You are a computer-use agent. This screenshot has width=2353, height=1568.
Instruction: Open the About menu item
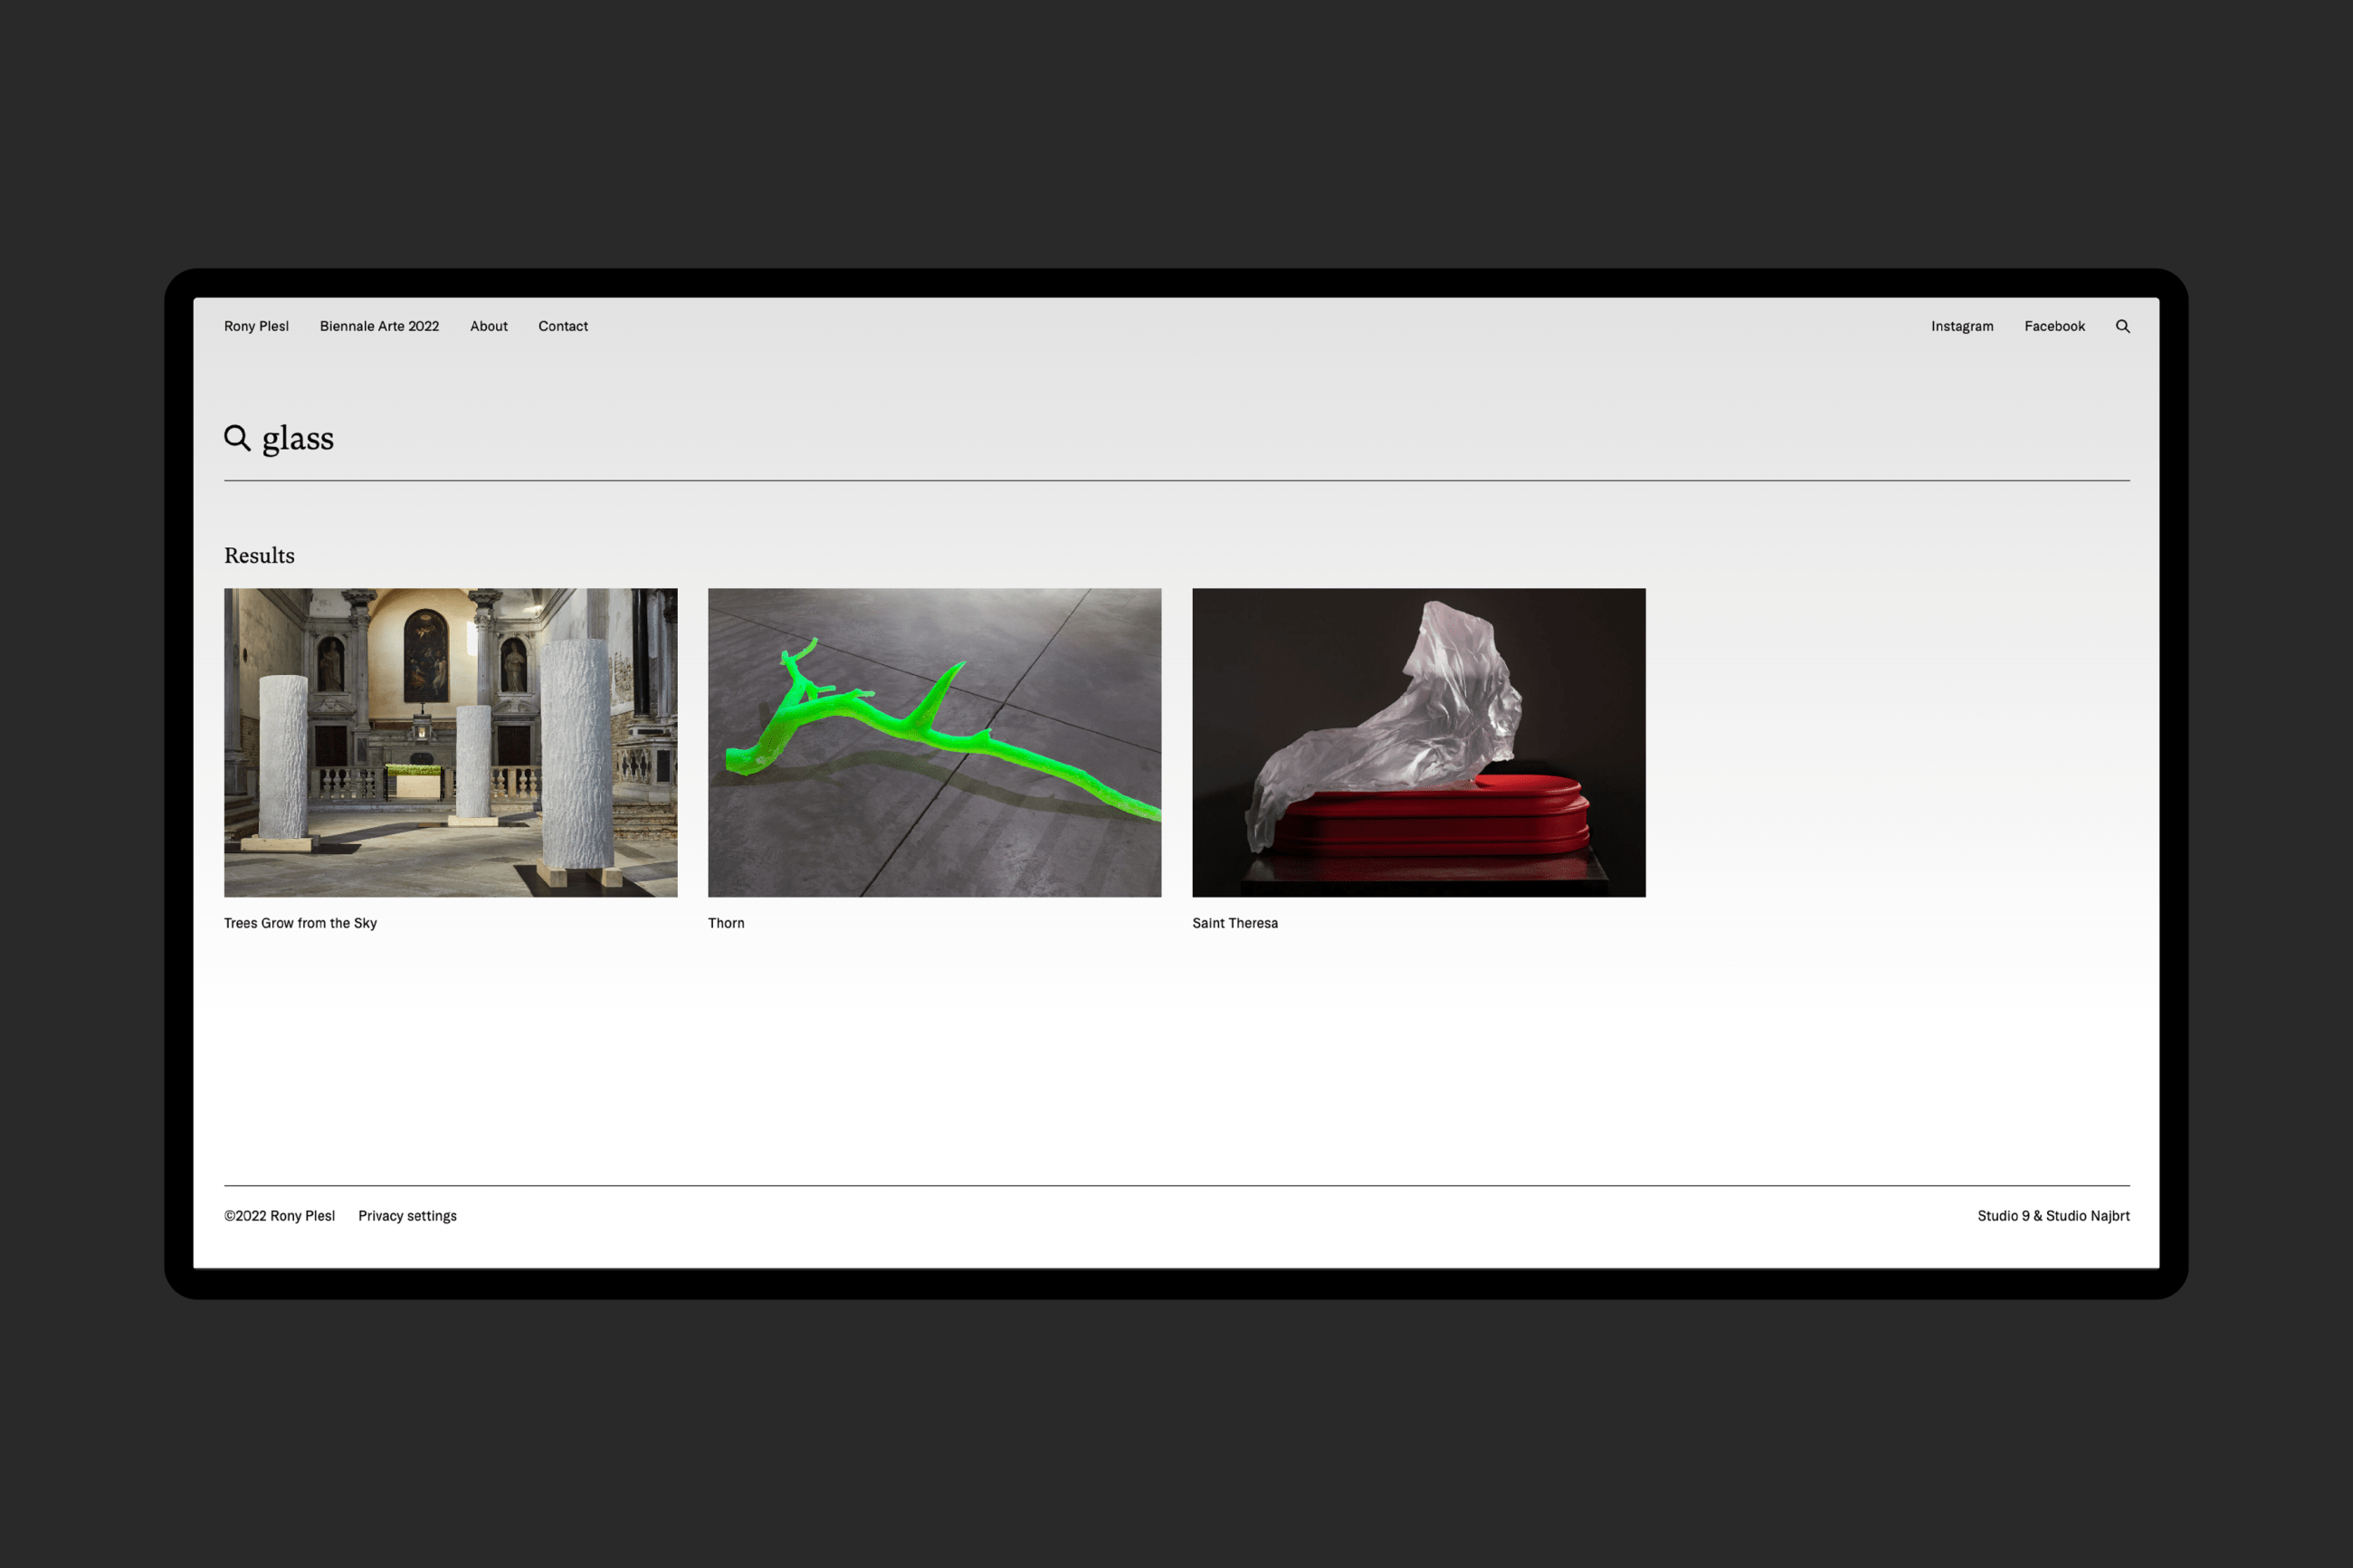click(489, 326)
